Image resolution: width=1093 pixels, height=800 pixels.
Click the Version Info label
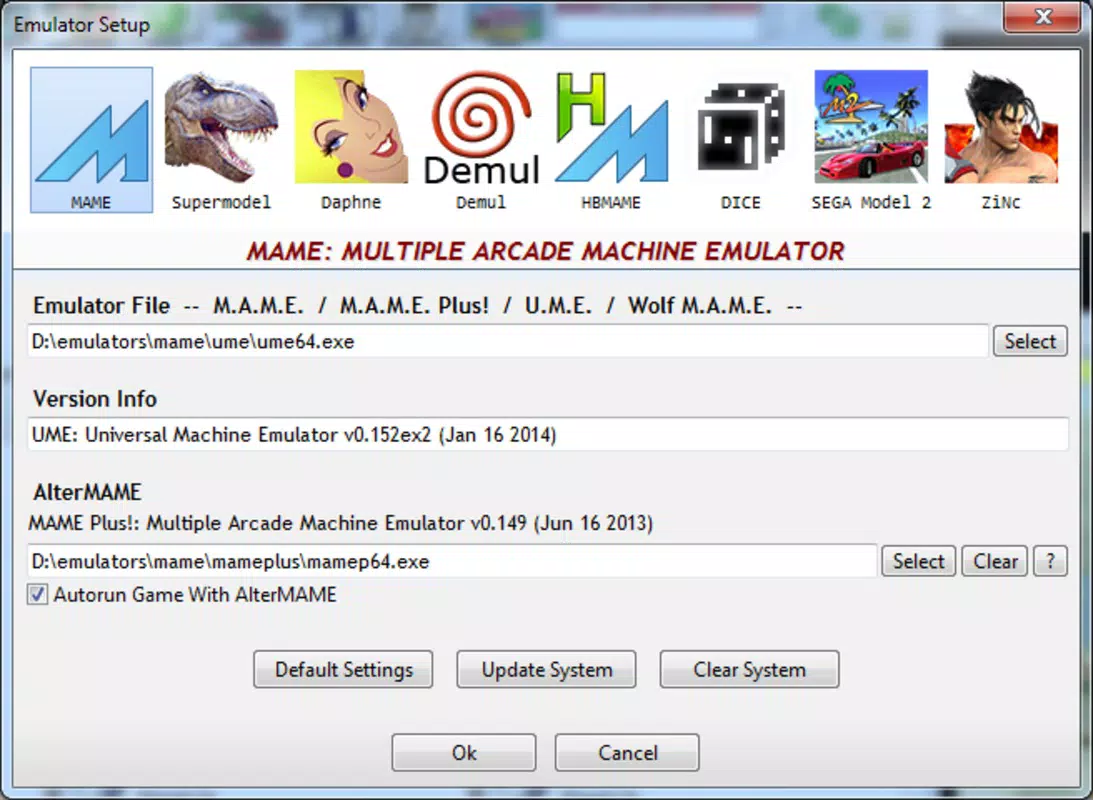[x=95, y=399]
